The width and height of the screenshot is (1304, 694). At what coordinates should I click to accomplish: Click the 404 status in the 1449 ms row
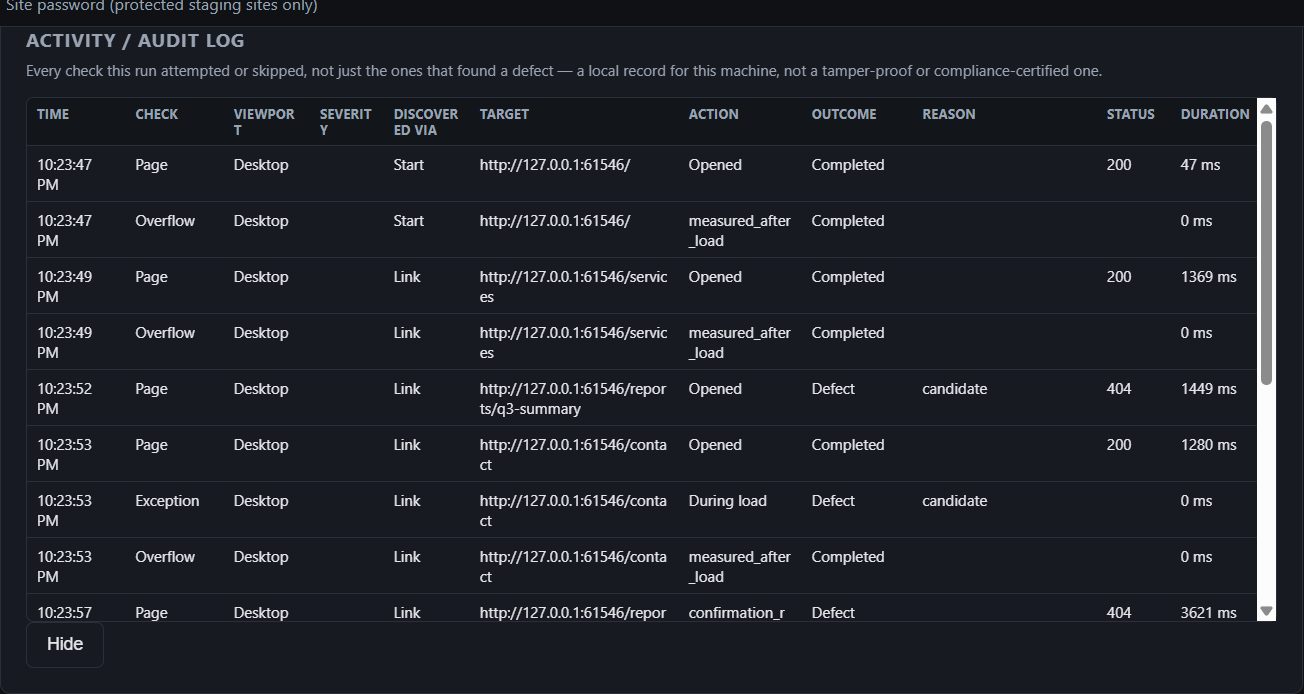1119,389
